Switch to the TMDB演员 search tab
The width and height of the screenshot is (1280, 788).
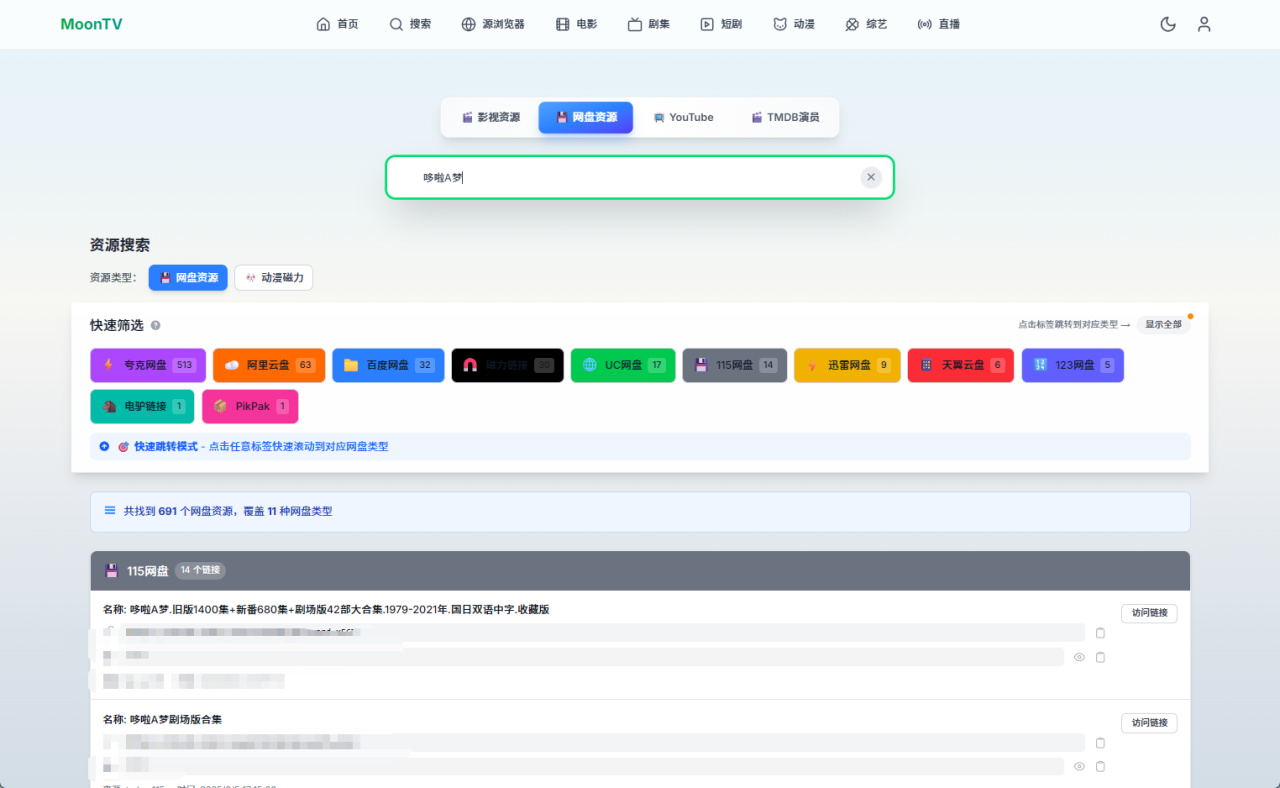tap(786, 117)
